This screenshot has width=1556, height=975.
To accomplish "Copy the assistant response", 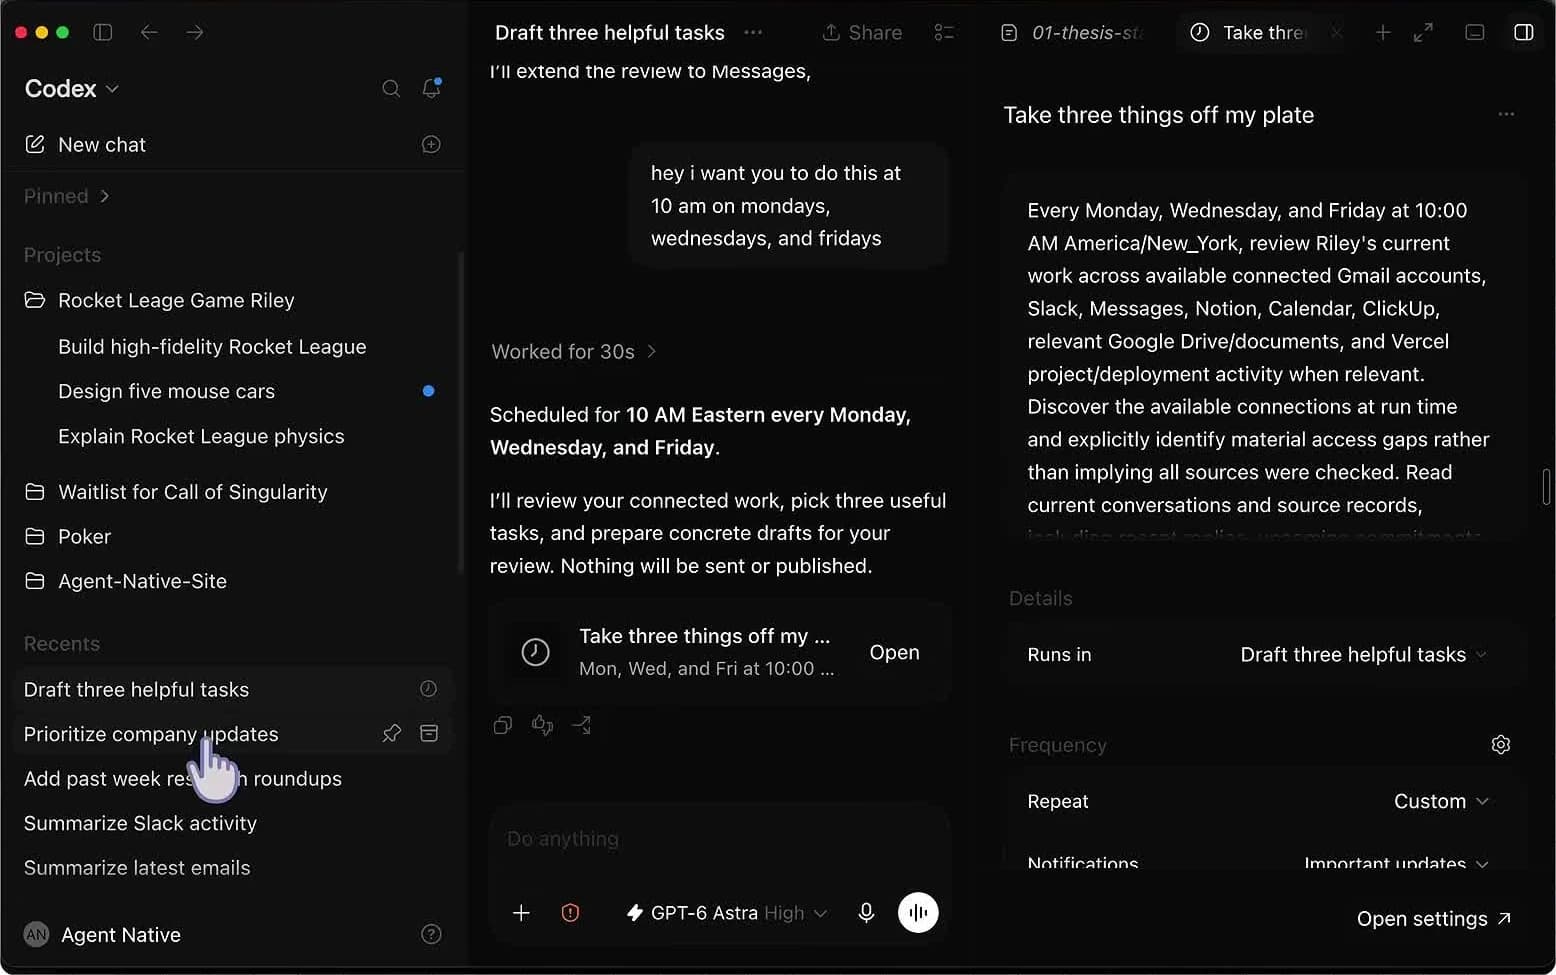I will coord(503,725).
